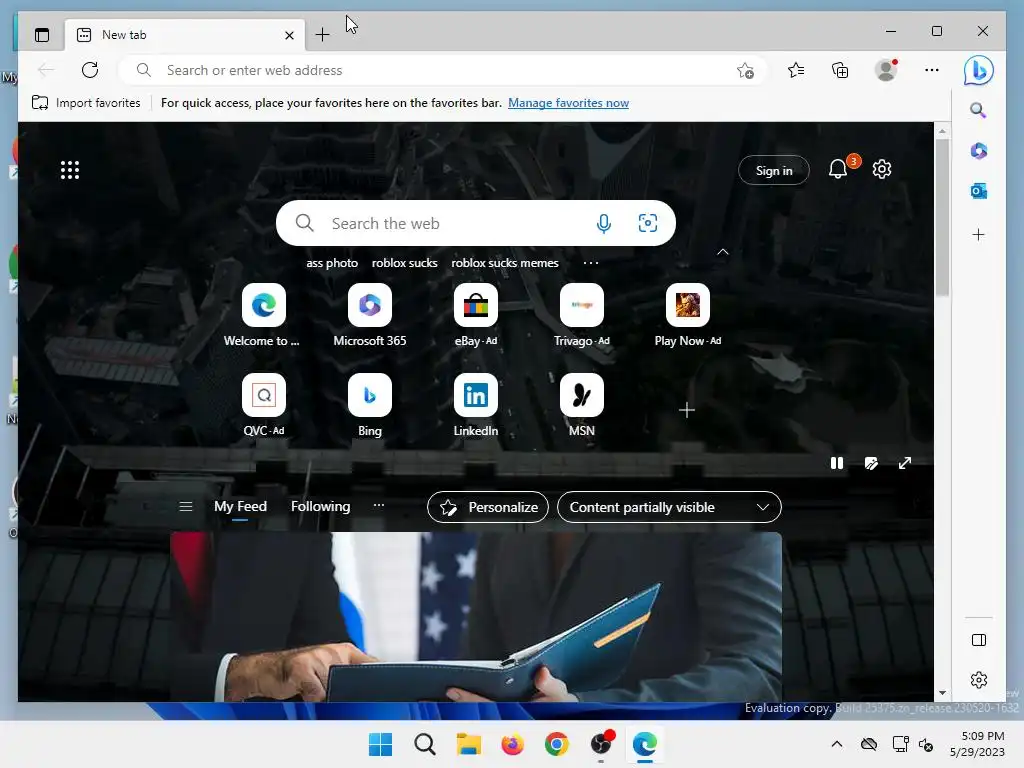Screen dimensions: 1024x768
Task: Switch to Following tab
Action: (x=320, y=507)
